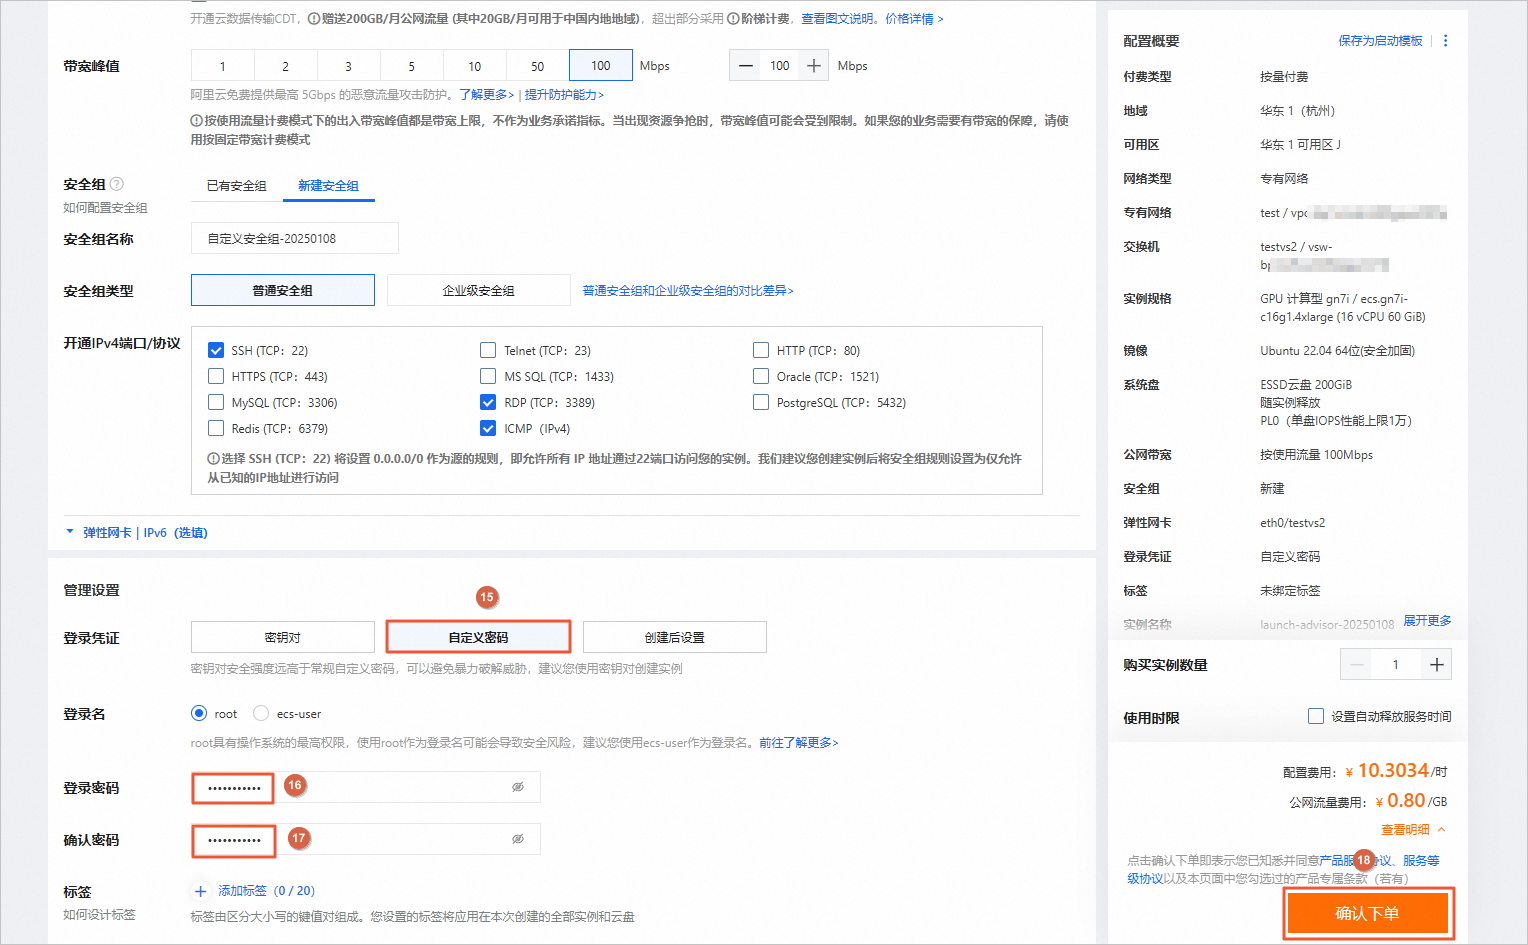Select 创建后设置 login credential
The image size is (1528, 945).
tap(675, 637)
